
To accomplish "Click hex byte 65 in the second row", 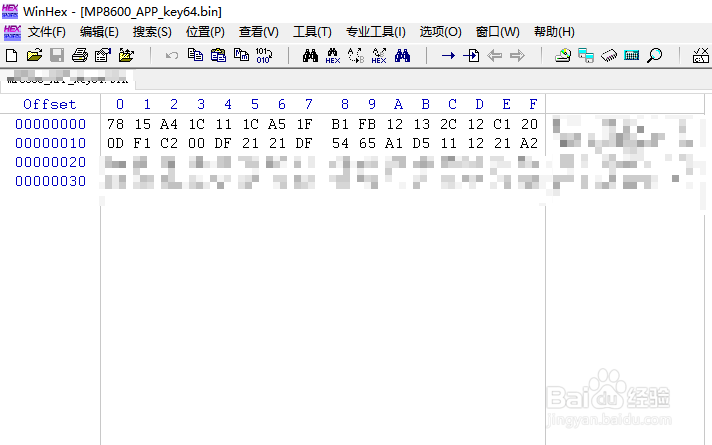I will pyautogui.click(x=367, y=143).
